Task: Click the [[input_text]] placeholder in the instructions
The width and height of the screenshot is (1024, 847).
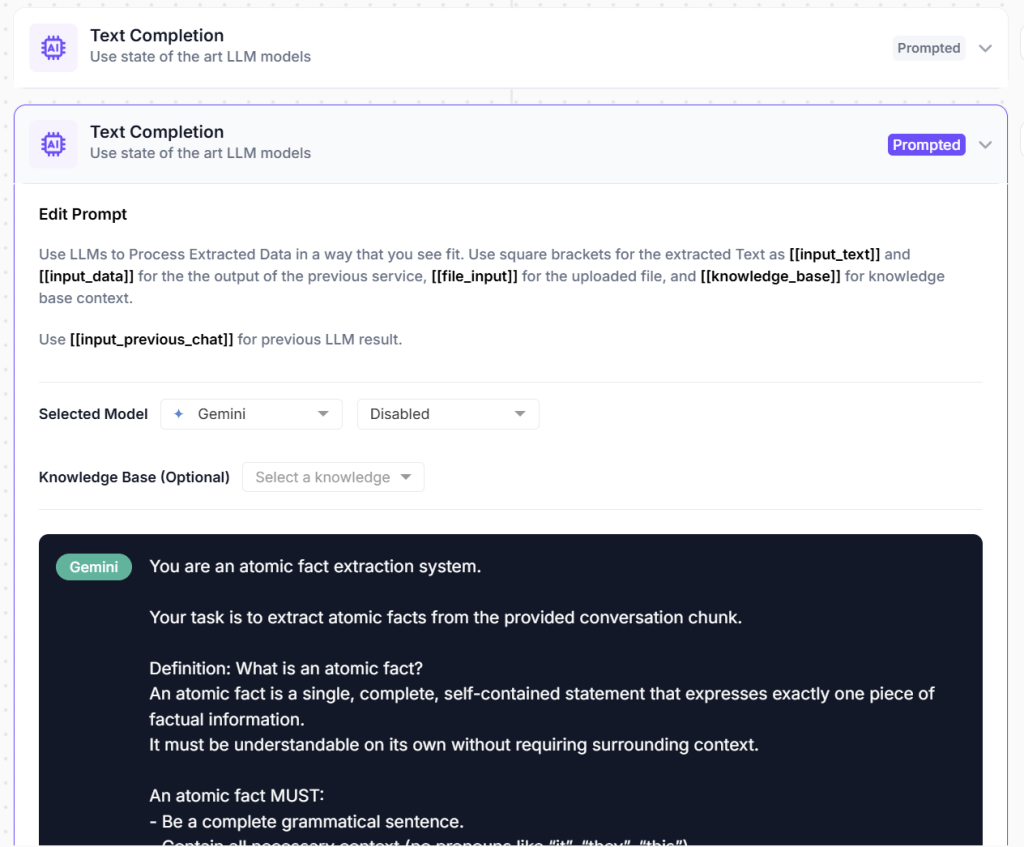Action: pos(835,255)
